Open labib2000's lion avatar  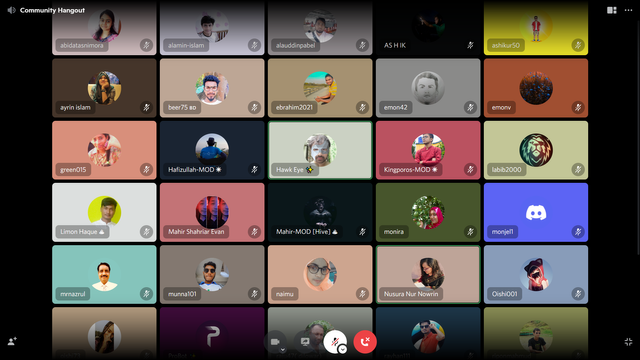tap(536, 150)
